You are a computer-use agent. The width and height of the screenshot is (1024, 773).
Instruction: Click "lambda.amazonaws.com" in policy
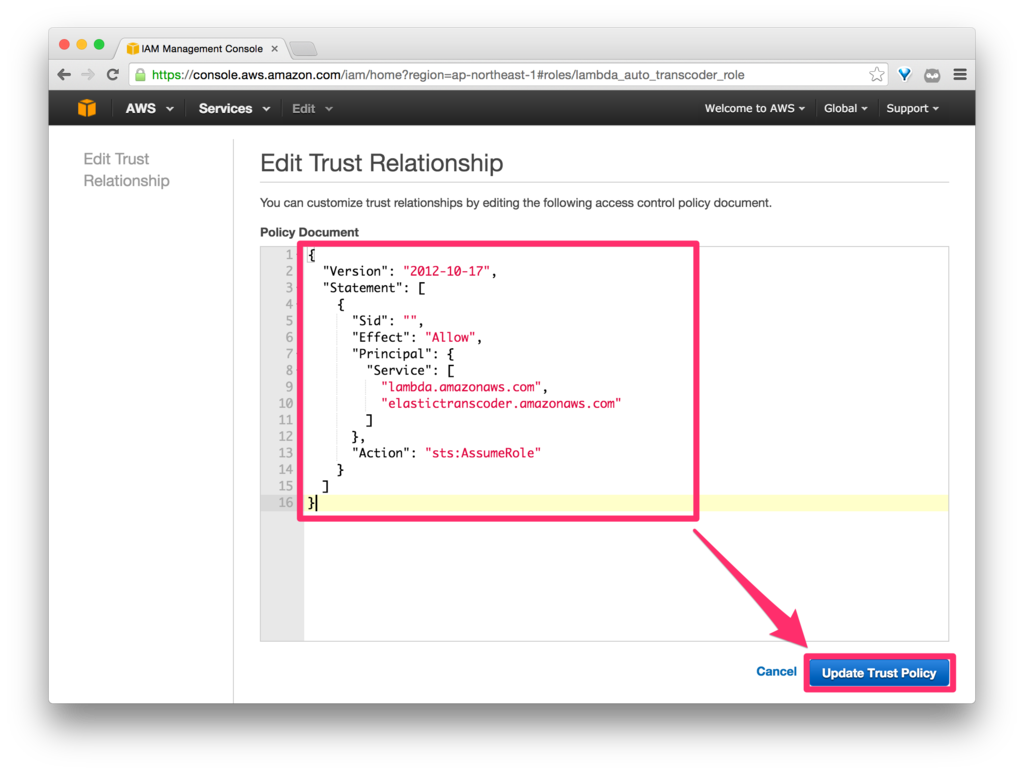pos(461,387)
